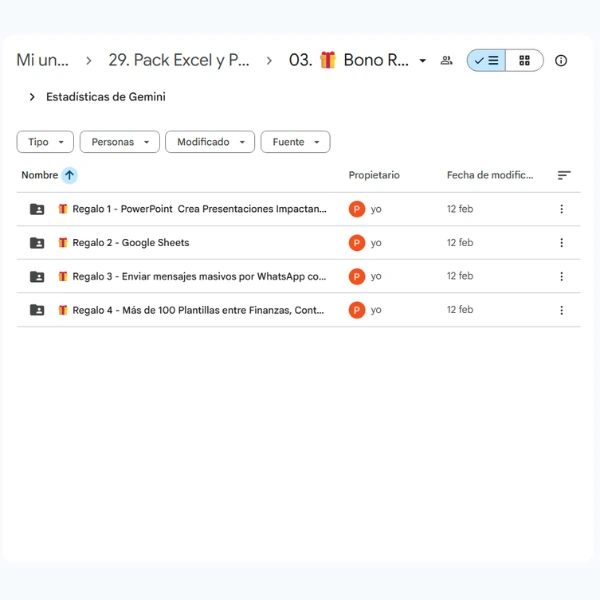
Task: Click the shared people icon by folder title
Action: click(447, 60)
